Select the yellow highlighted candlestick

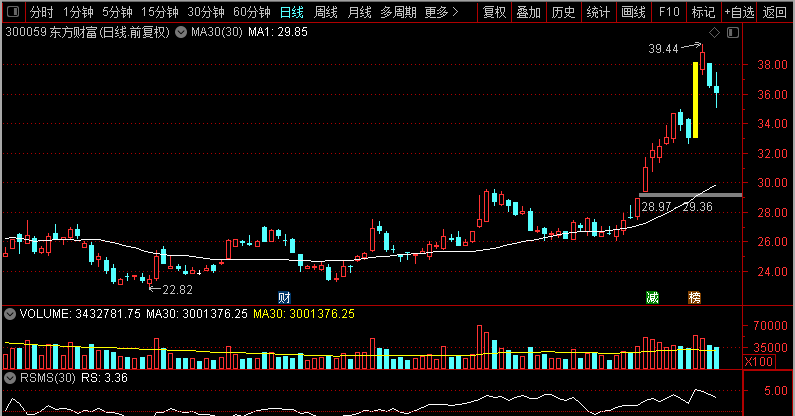pyautogui.click(x=696, y=100)
